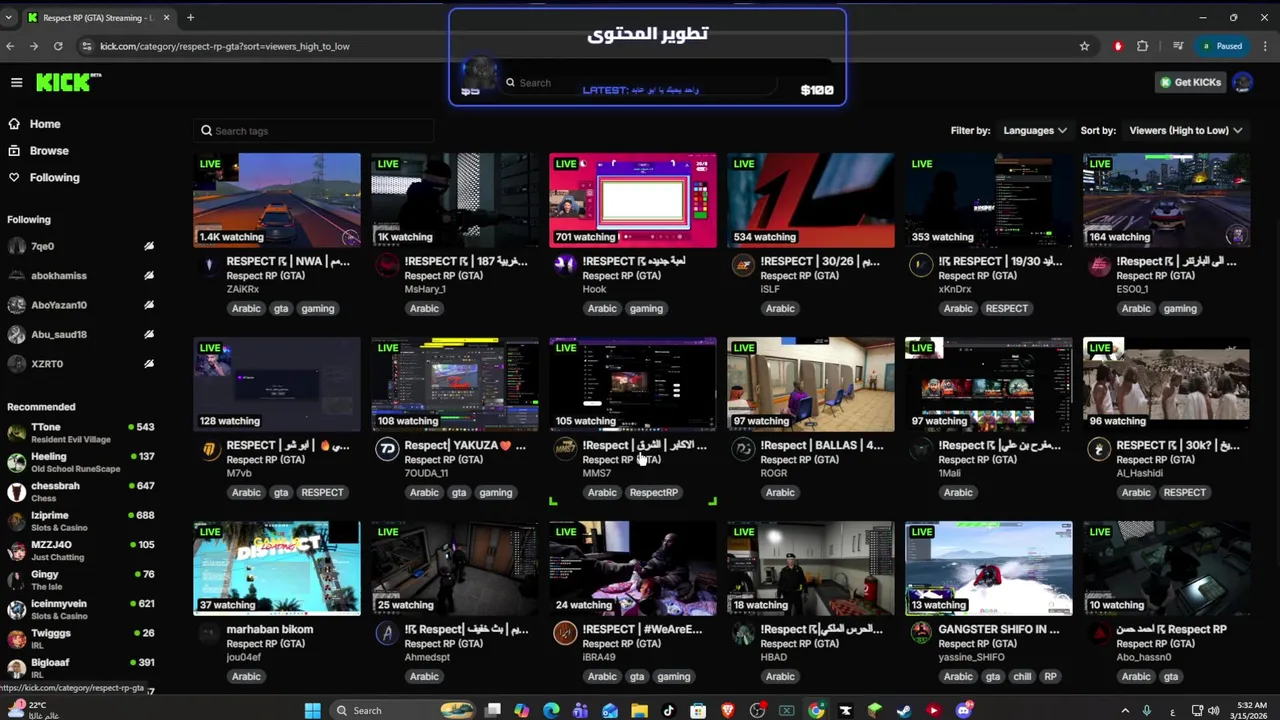Open recommended channel Twiggs
Screen dimensions: 1280x720
tap(80, 638)
